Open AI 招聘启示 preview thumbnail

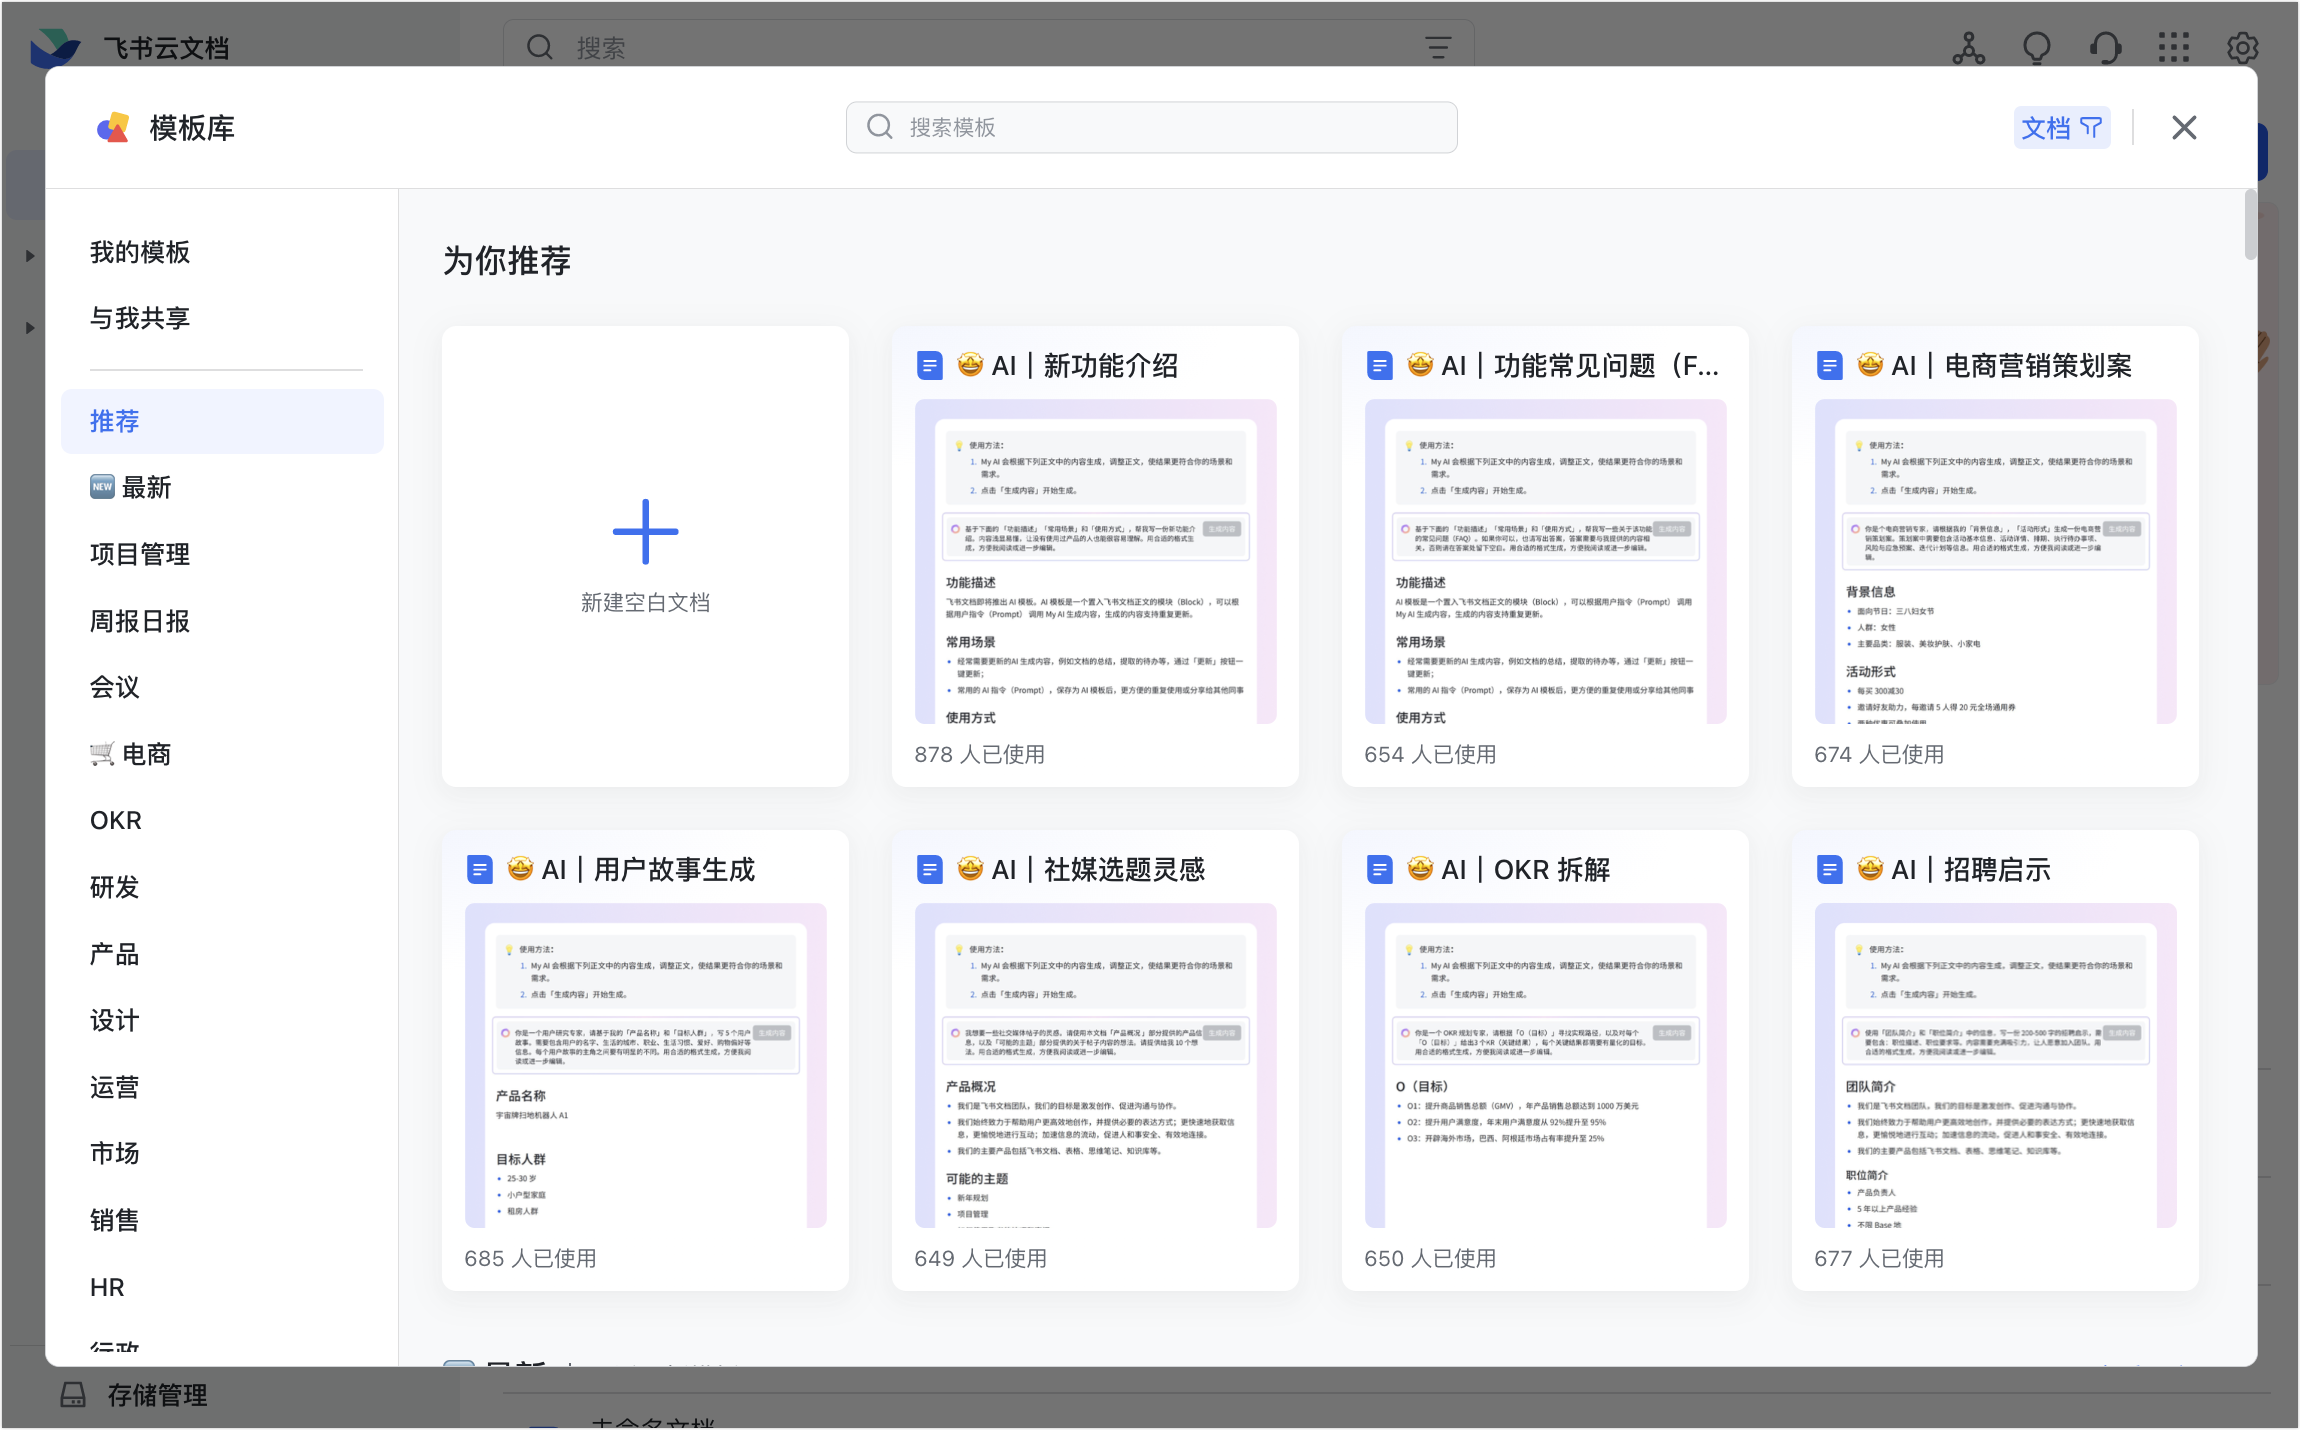pos(1995,1065)
